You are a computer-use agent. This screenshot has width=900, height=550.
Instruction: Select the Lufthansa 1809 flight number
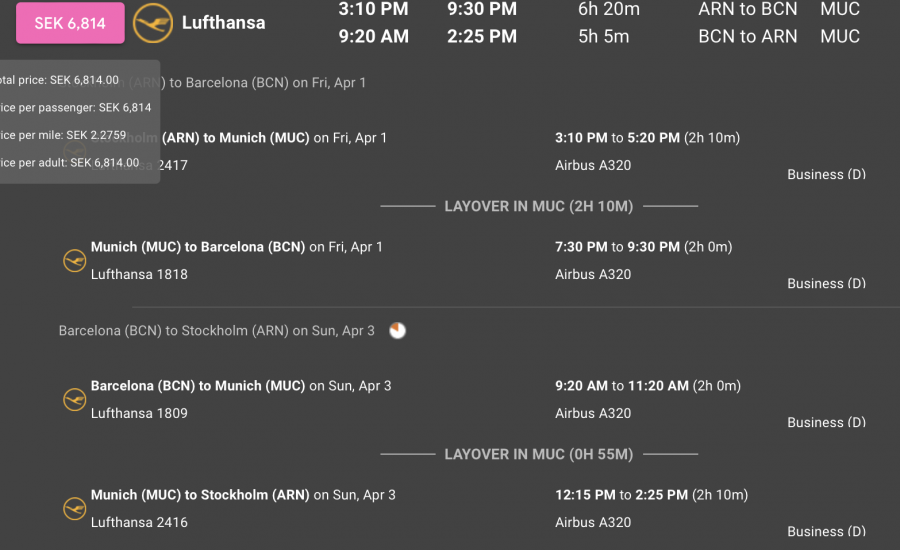point(139,413)
